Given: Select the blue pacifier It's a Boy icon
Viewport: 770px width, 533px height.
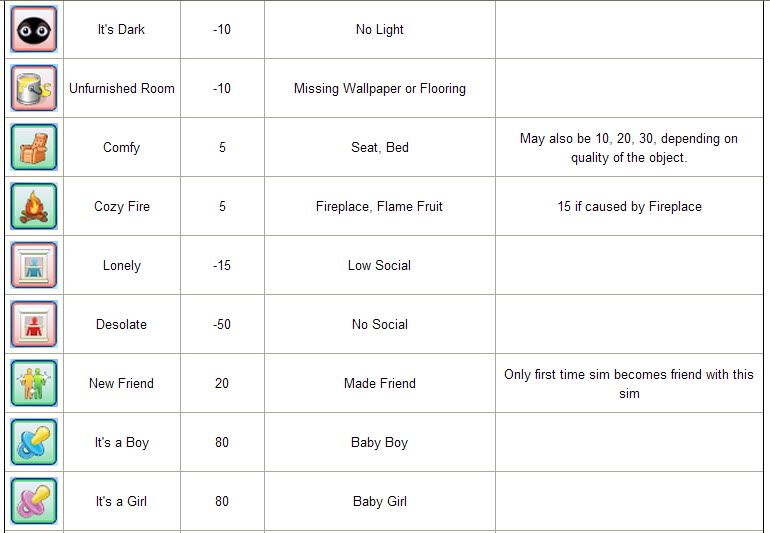Looking at the screenshot, I should [34, 442].
